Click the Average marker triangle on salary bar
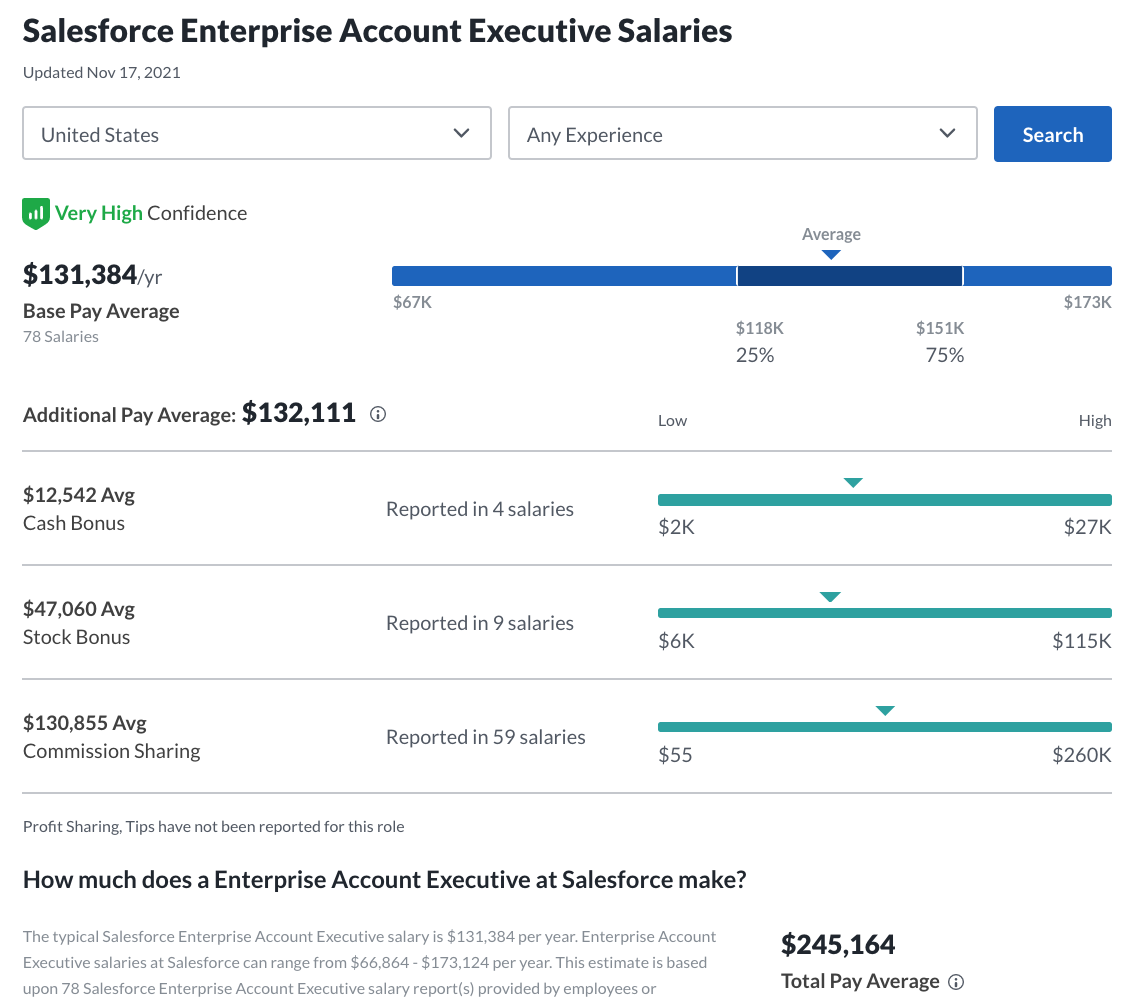 click(x=831, y=255)
